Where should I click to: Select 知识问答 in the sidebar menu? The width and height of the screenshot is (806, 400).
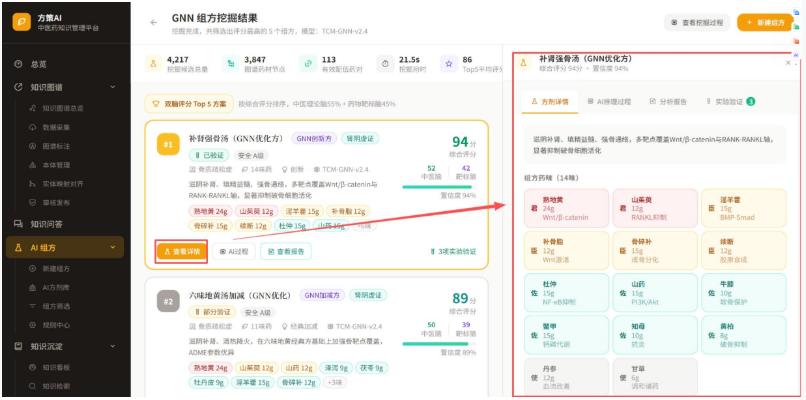[65, 224]
